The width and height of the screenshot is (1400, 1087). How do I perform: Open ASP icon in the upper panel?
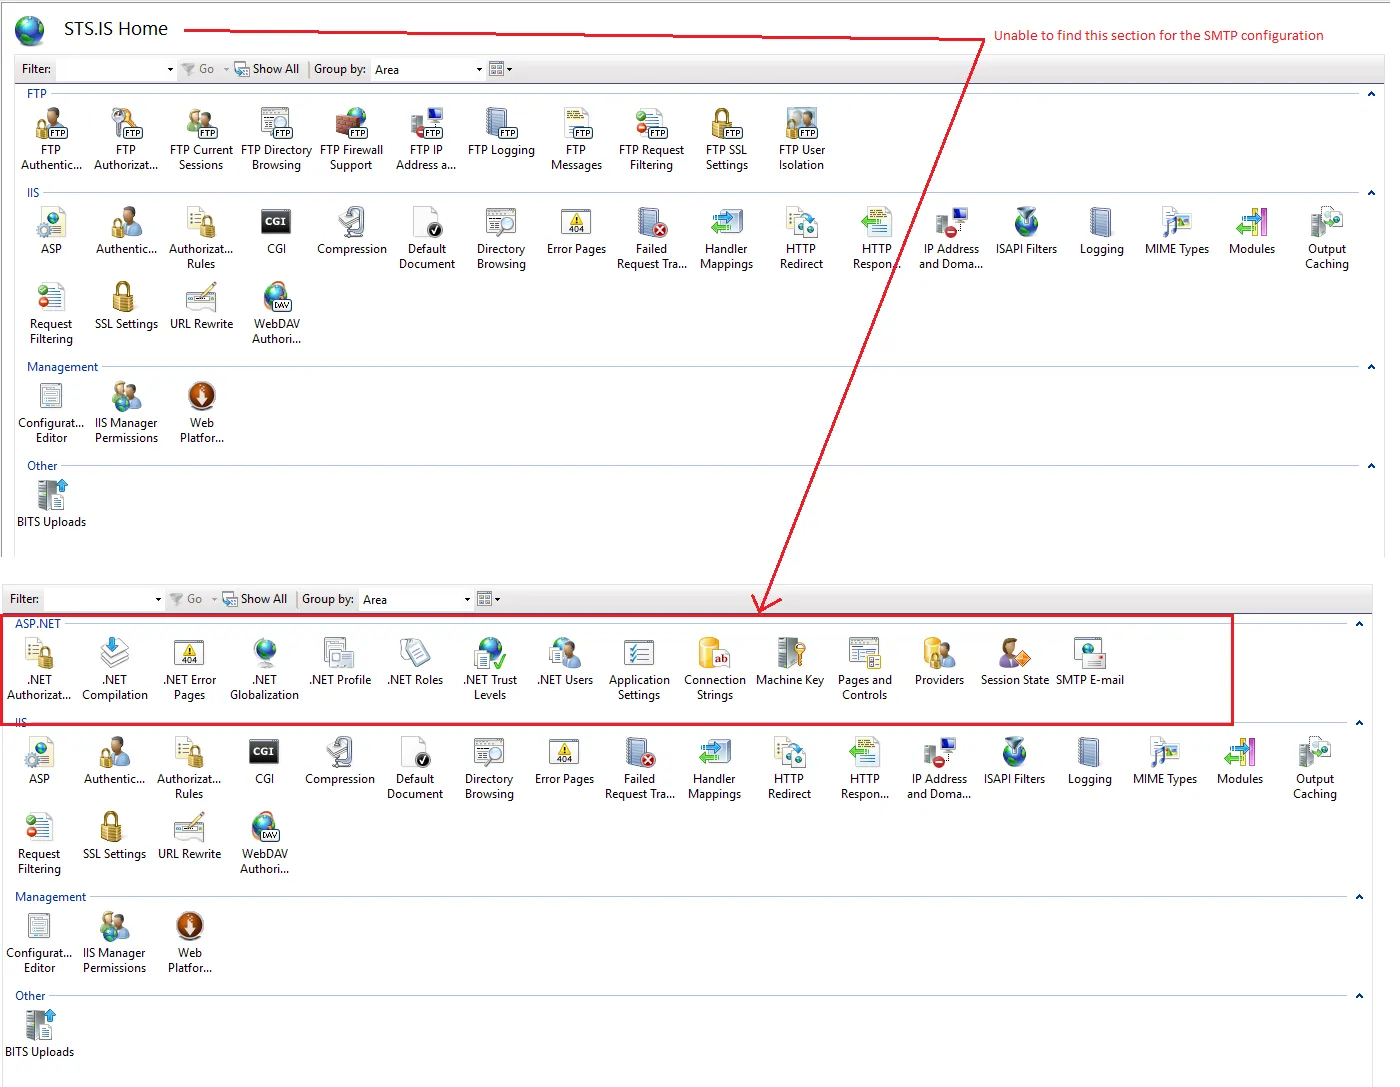(x=51, y=222)
